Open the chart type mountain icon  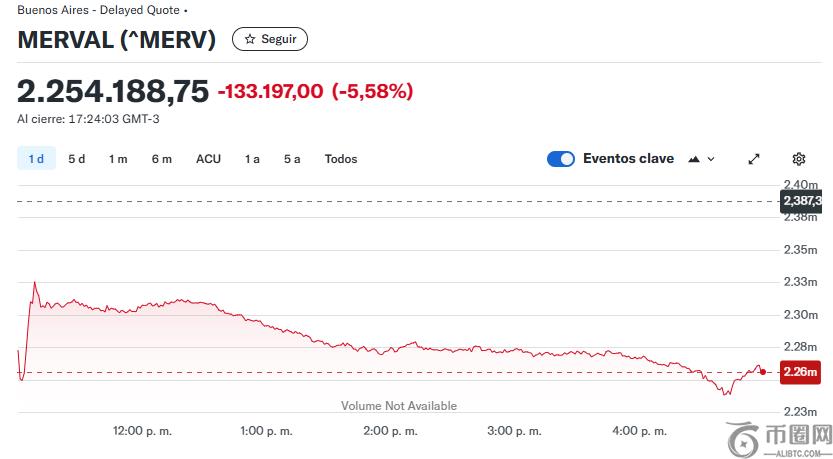(x=694, y=159)
